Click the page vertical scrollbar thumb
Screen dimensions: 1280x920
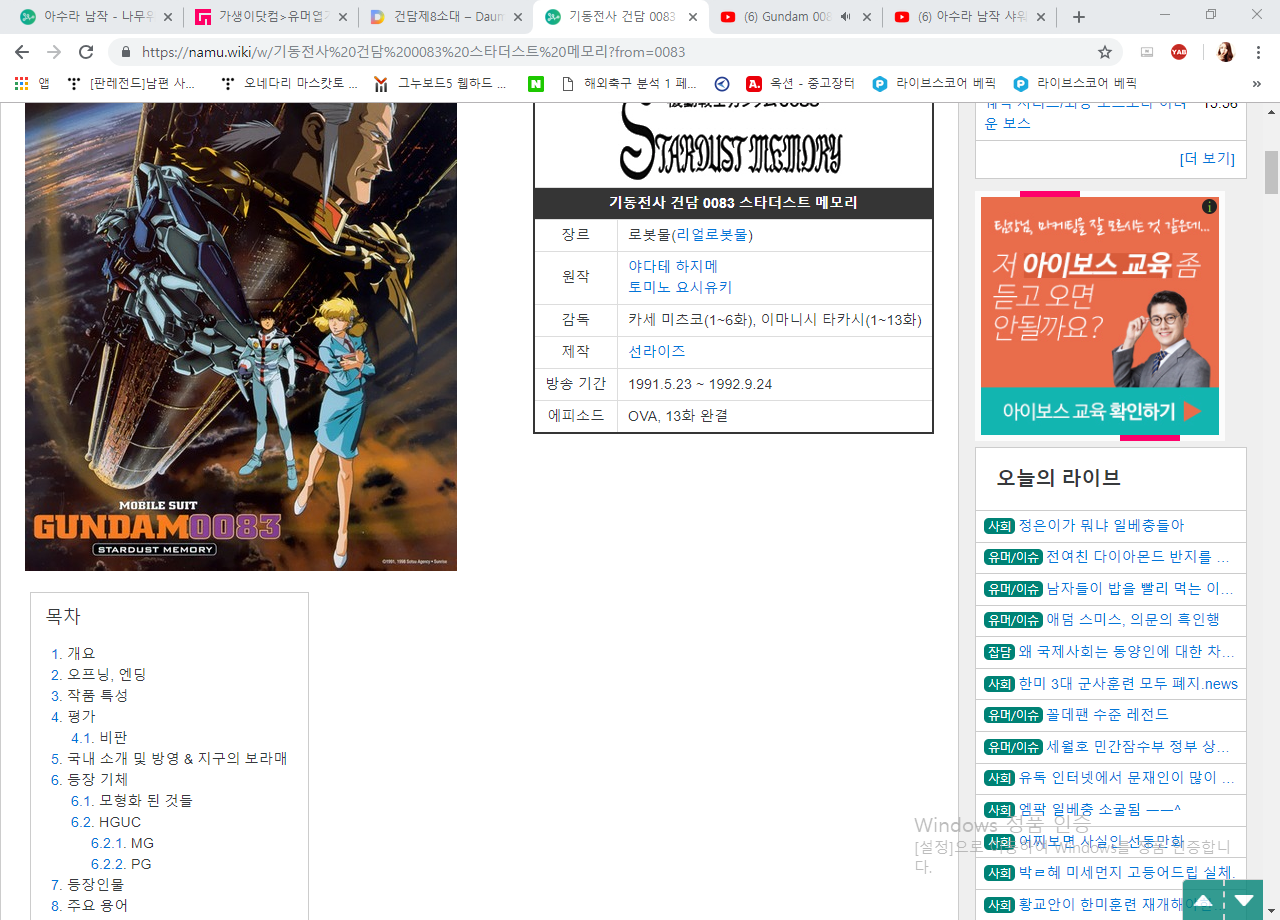(1271, 172)
